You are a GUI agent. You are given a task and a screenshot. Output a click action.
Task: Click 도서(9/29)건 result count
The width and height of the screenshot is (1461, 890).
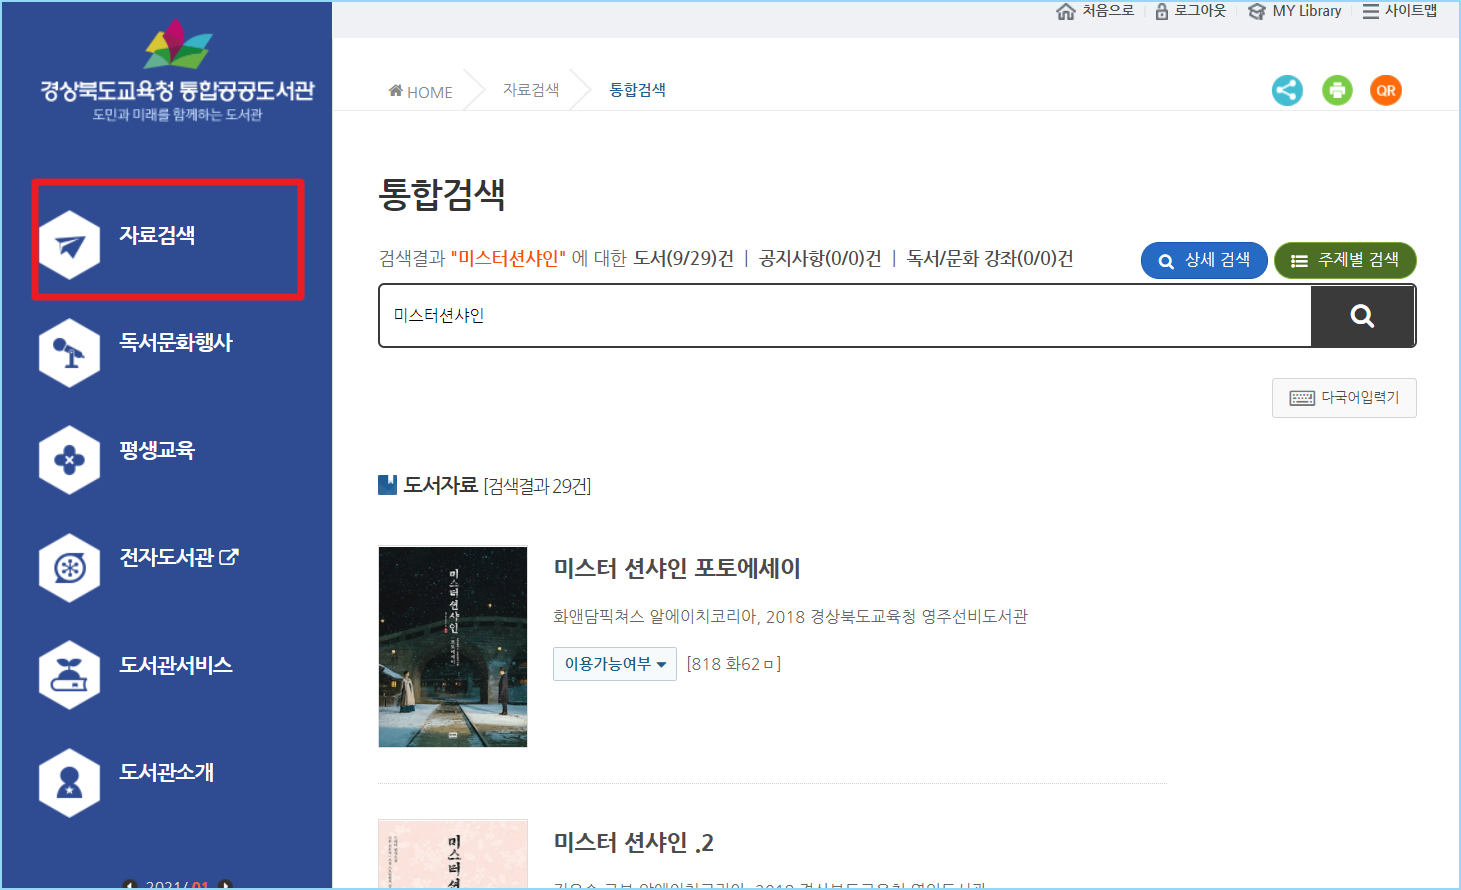[x=684, y=259]
